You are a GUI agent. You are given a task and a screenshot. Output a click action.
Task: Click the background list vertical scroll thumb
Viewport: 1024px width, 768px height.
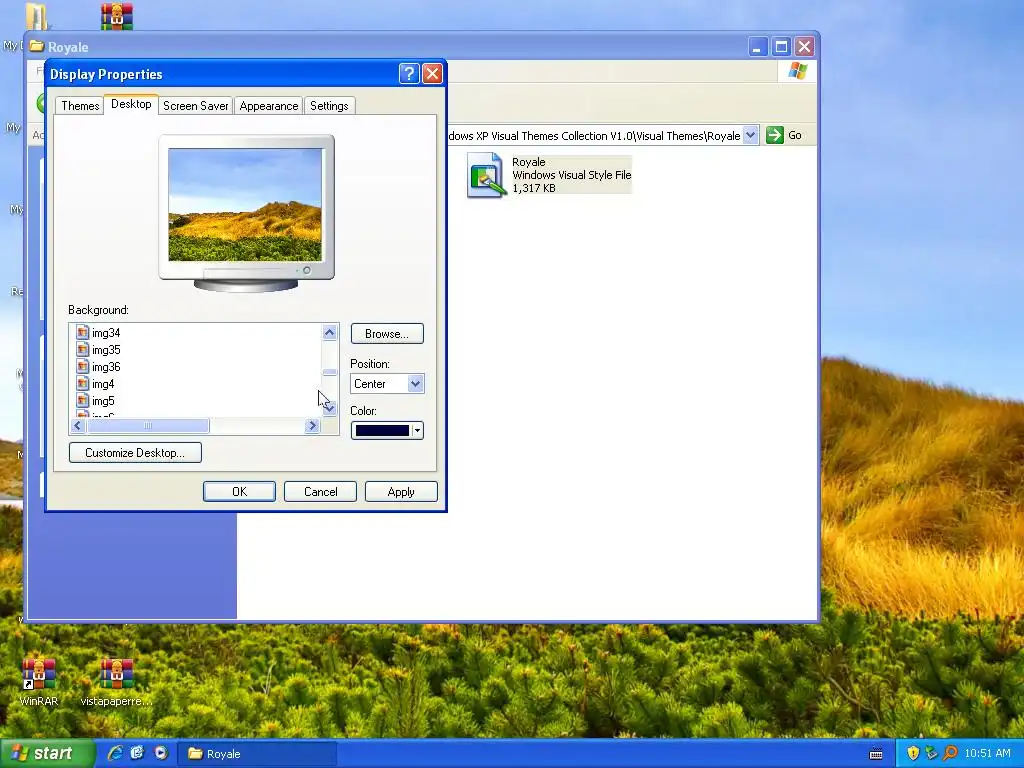(329, 372)
